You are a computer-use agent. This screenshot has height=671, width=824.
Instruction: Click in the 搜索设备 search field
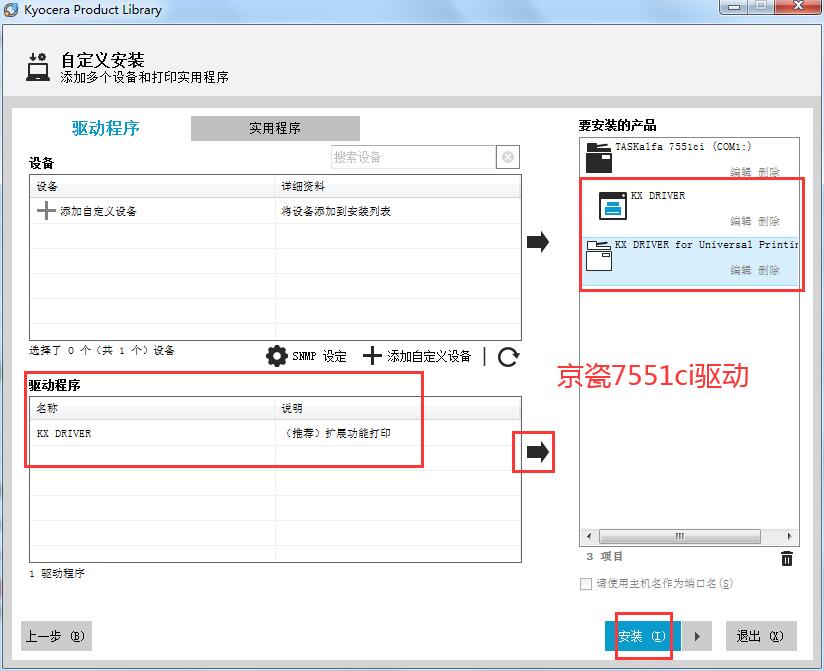point(413,157)
